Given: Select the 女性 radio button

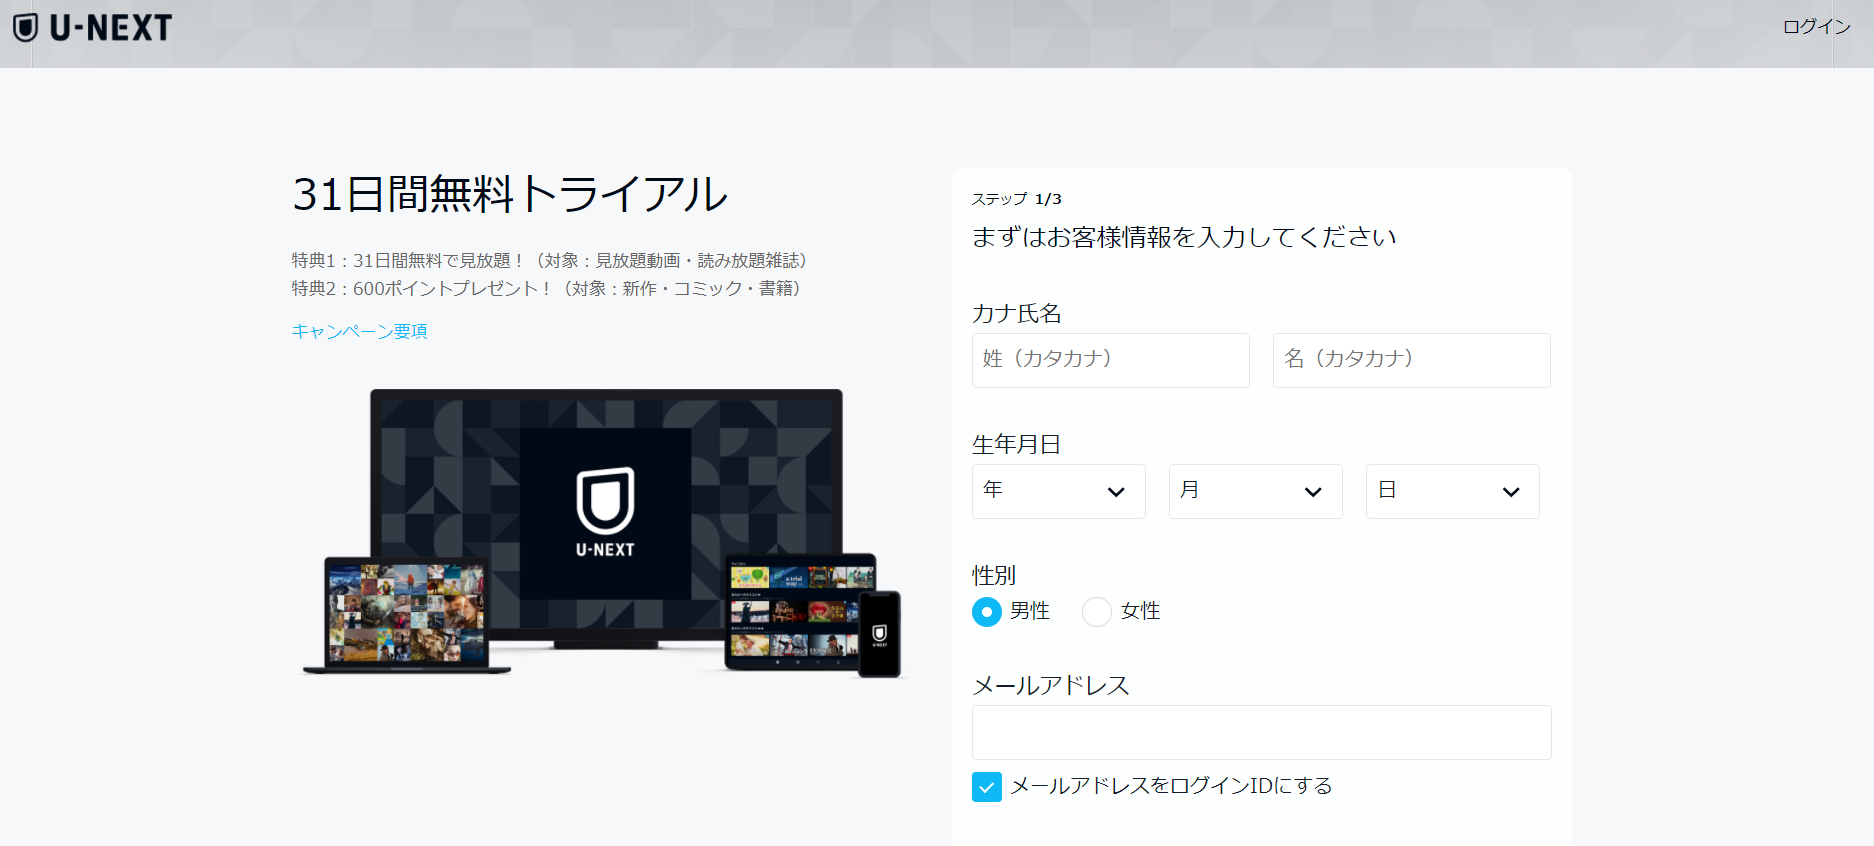Looking at the screenshot, I should pyautogui.click(x=1097, y=612).
